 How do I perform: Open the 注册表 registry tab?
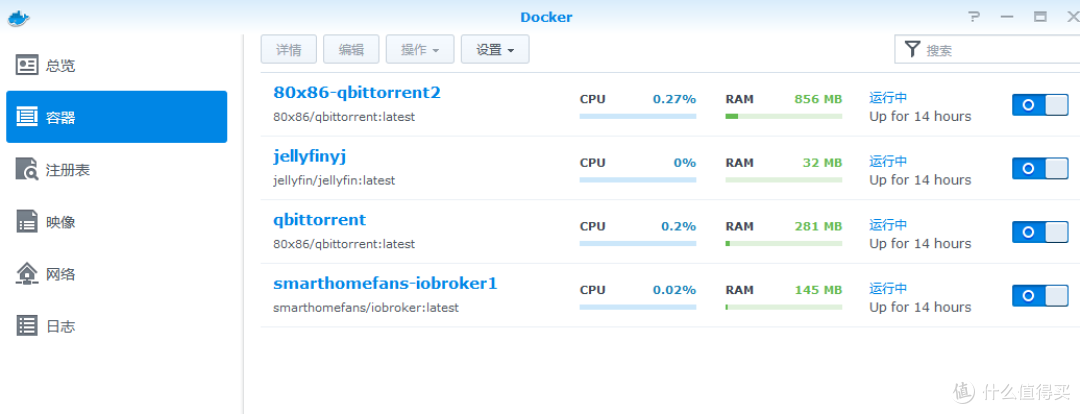pos(116,169)
